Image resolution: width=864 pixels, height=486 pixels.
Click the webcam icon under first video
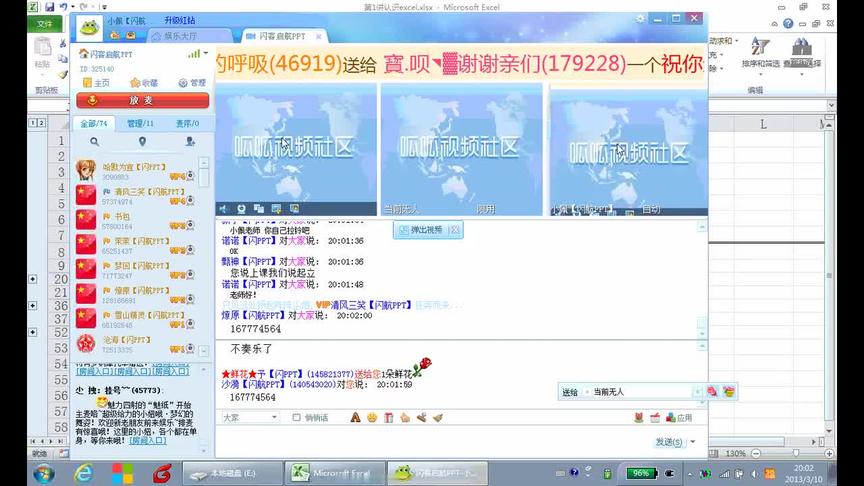pos(241,209)
